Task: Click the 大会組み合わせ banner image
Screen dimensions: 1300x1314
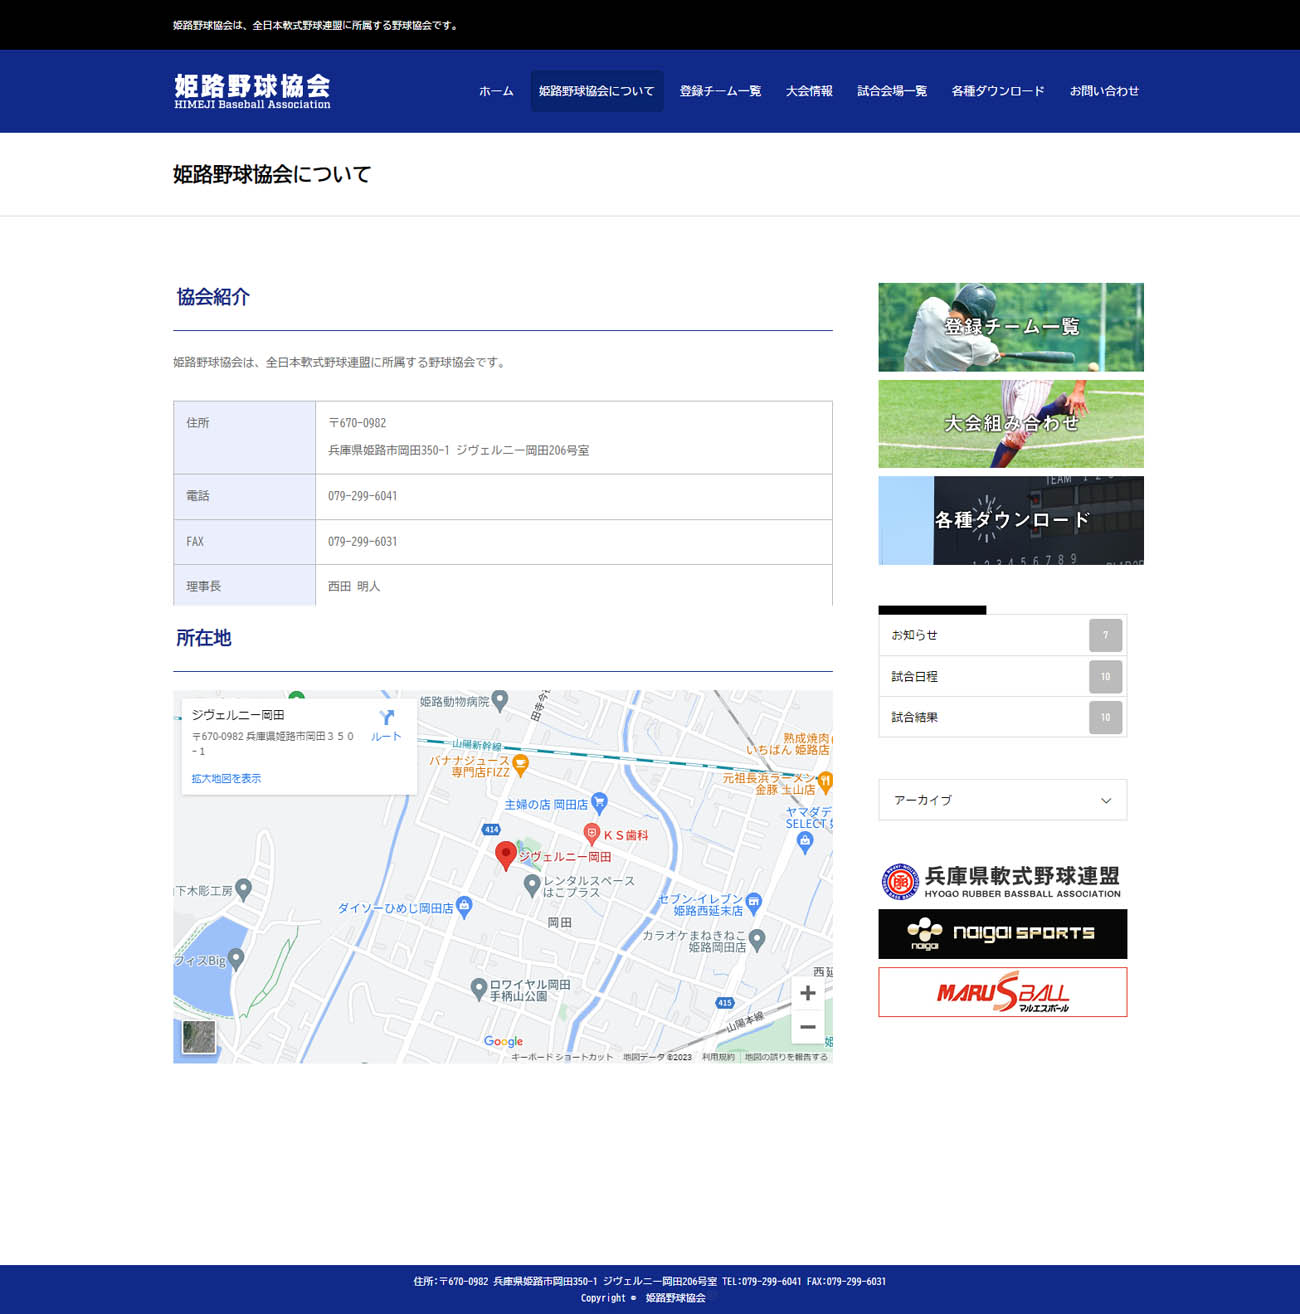Action: tap(1011, 424)
